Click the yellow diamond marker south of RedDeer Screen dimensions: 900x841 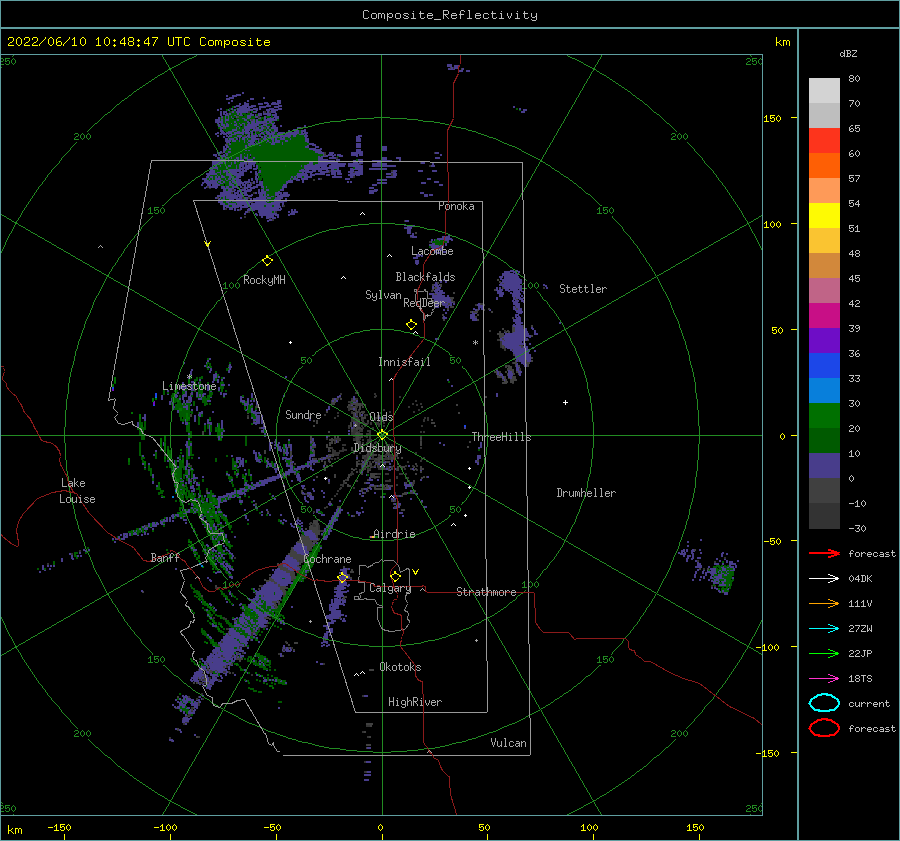pos(411,324)
